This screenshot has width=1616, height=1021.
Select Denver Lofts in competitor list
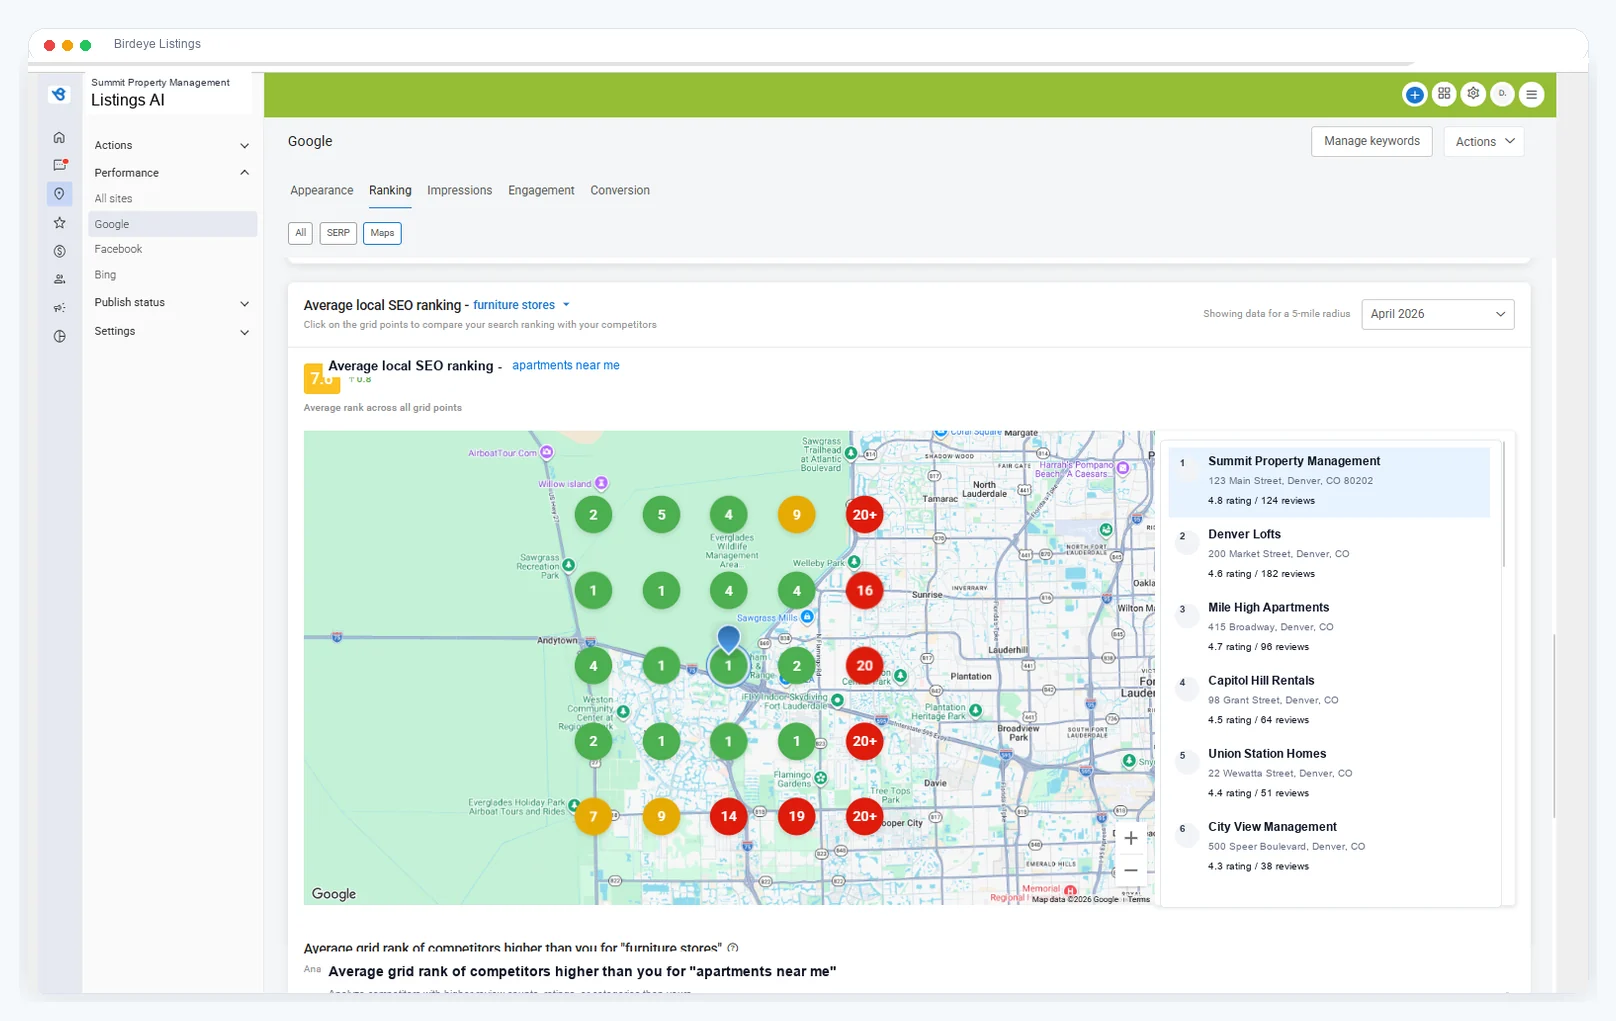pyautogui.click(x=1329, y=554)
